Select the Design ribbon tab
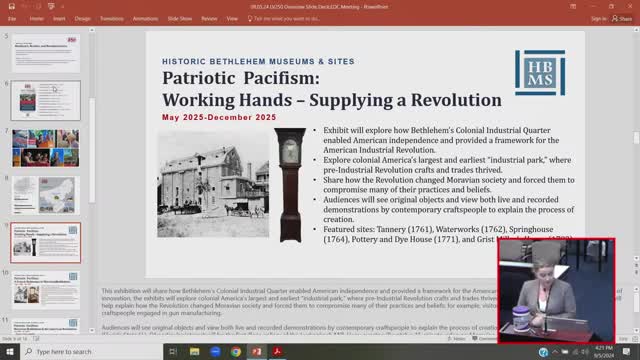 pos(82,19)
